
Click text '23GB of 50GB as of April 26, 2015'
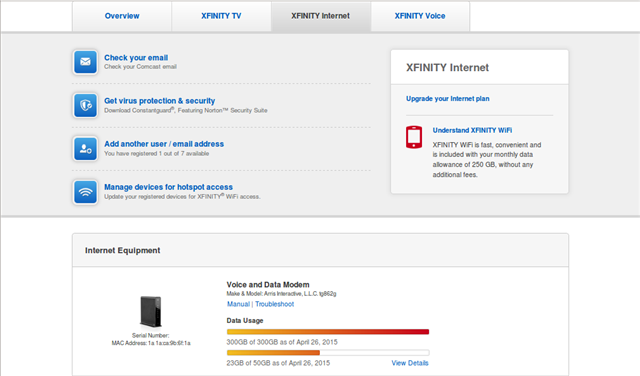[x=278, y=363]
